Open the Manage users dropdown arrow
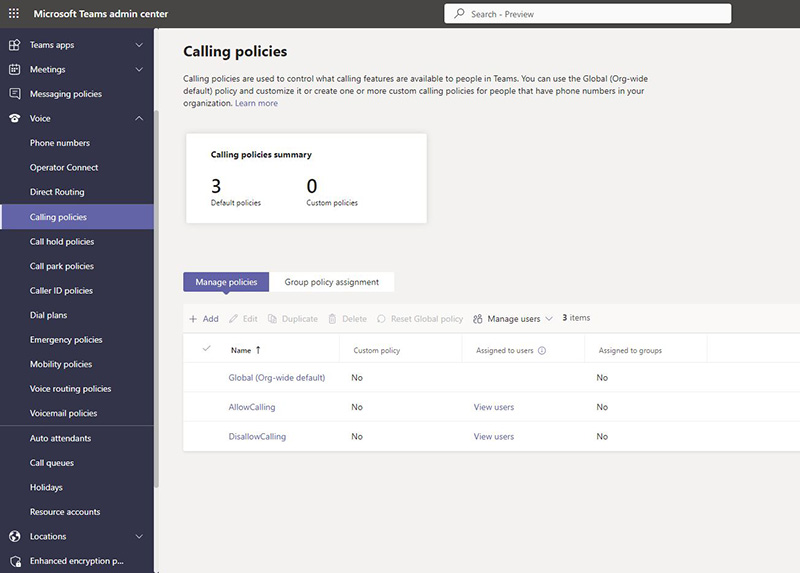800x573 pixels. click(x=549, y=319)
